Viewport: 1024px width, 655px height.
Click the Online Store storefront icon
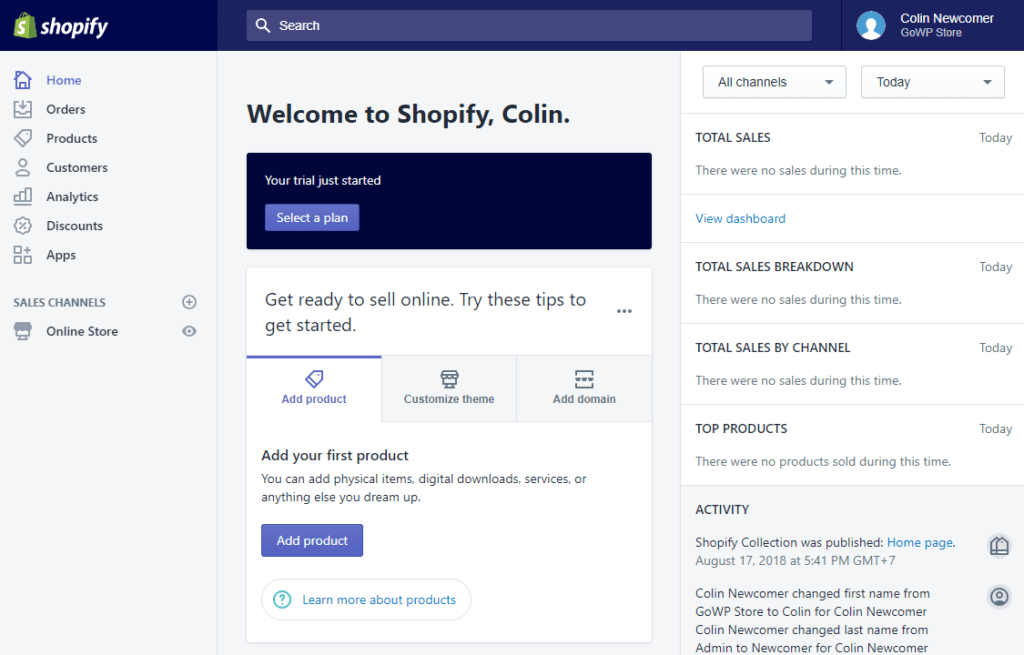pyautogui.click(x=23, y=331)
